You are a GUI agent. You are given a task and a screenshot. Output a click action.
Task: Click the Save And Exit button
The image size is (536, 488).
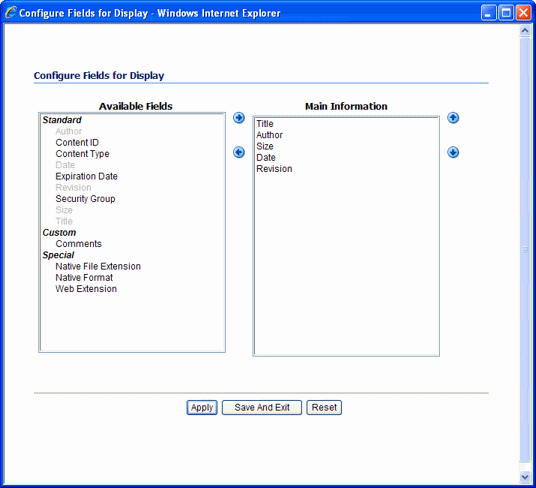(262, 407)
